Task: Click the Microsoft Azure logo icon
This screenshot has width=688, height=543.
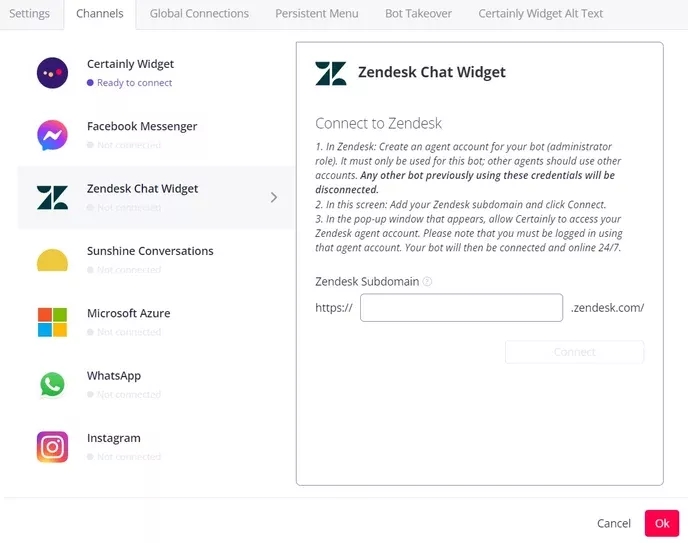Action: 52,322
